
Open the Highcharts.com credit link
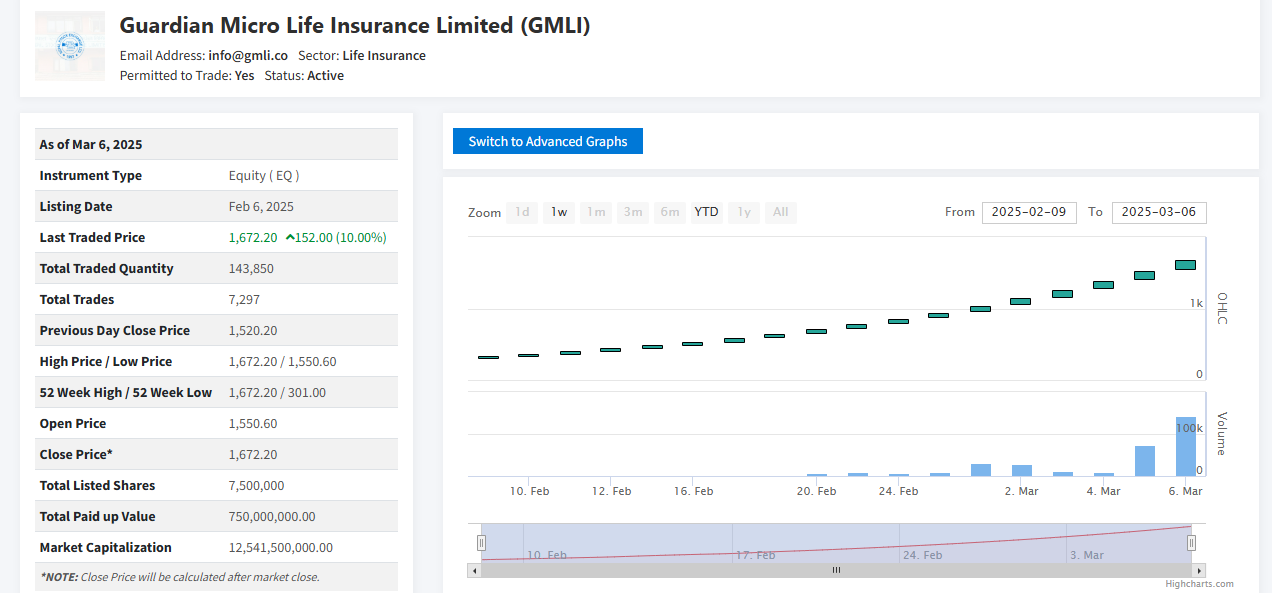tap(1199, 584)
